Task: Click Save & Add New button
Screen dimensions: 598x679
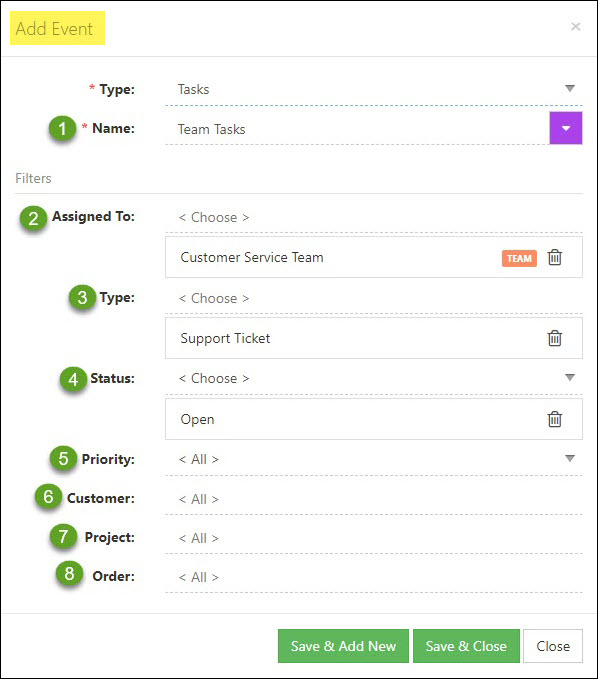Action: click(x=343, y=646)
